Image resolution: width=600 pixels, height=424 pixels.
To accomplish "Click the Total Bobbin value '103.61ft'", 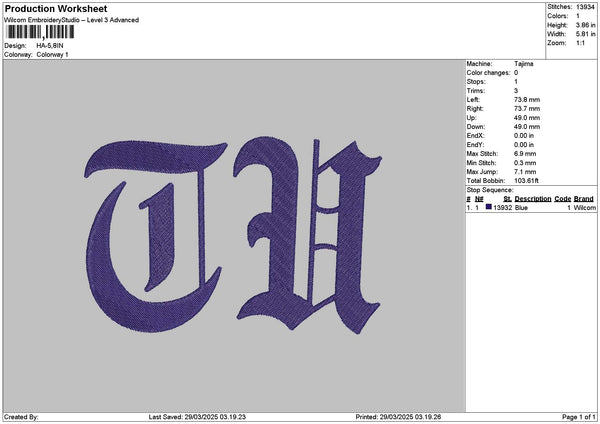I will pyautogui.click(x=527, y=181).
